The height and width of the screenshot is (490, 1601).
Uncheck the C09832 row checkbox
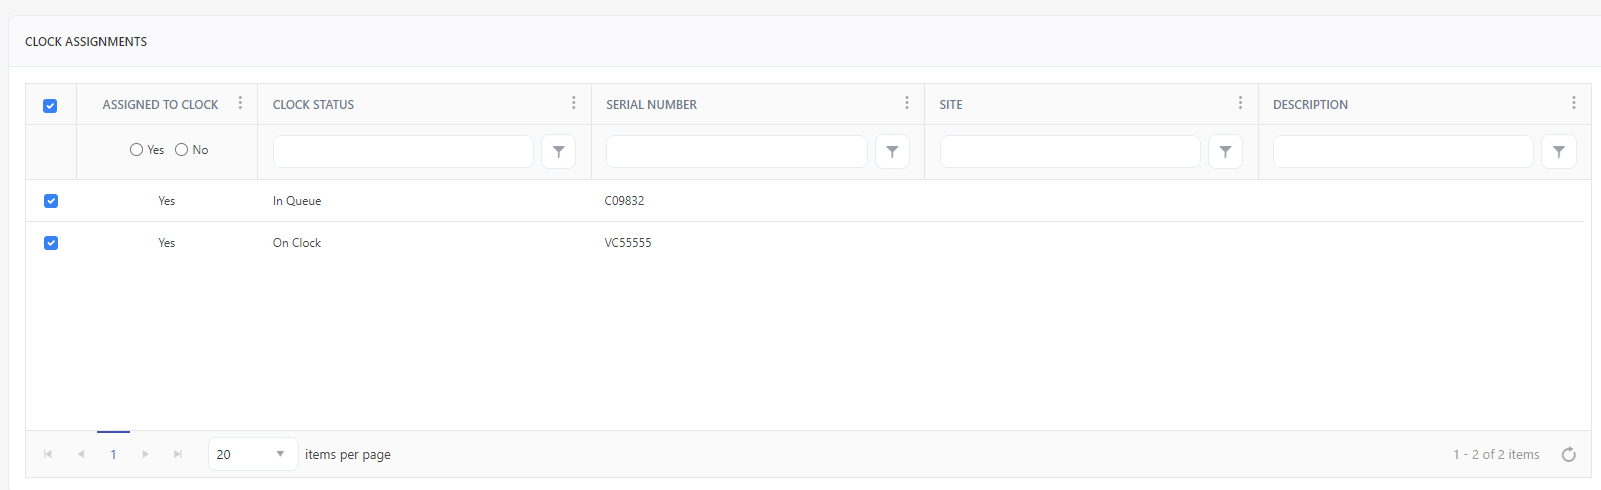51,201
